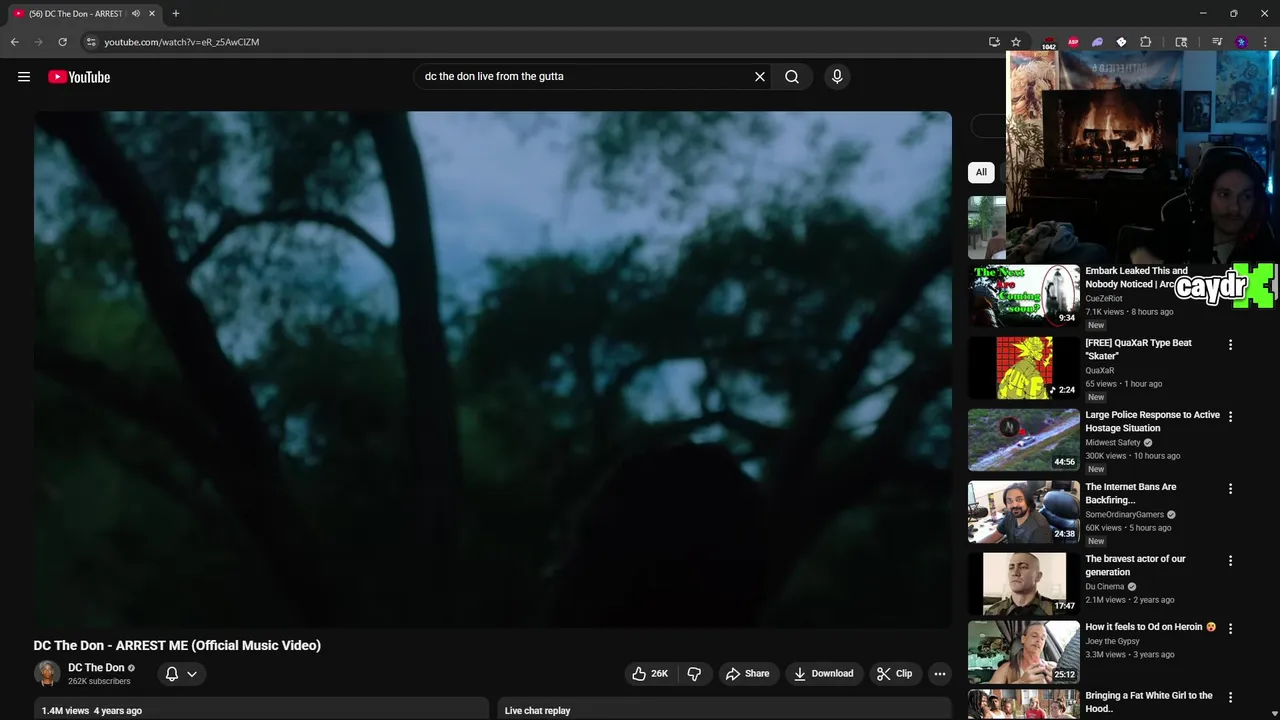1280x720 pixels.
Task: Open the Large Police Response video thumbnail
Action: point(1024,440)
